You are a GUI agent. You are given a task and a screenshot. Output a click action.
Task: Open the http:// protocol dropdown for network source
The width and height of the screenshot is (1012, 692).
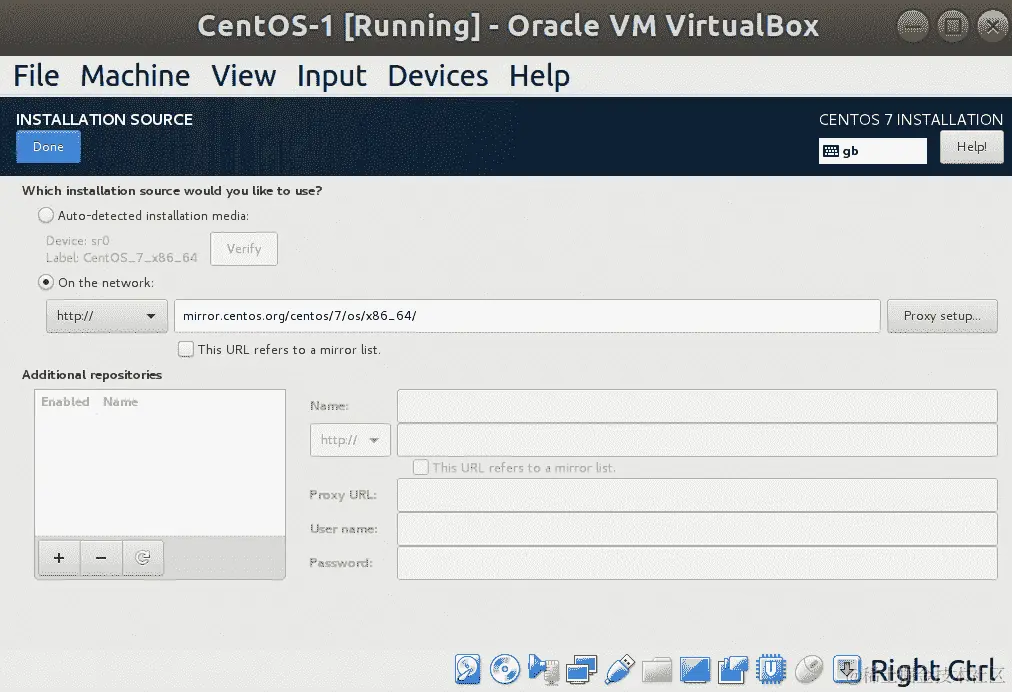[106, 316]
